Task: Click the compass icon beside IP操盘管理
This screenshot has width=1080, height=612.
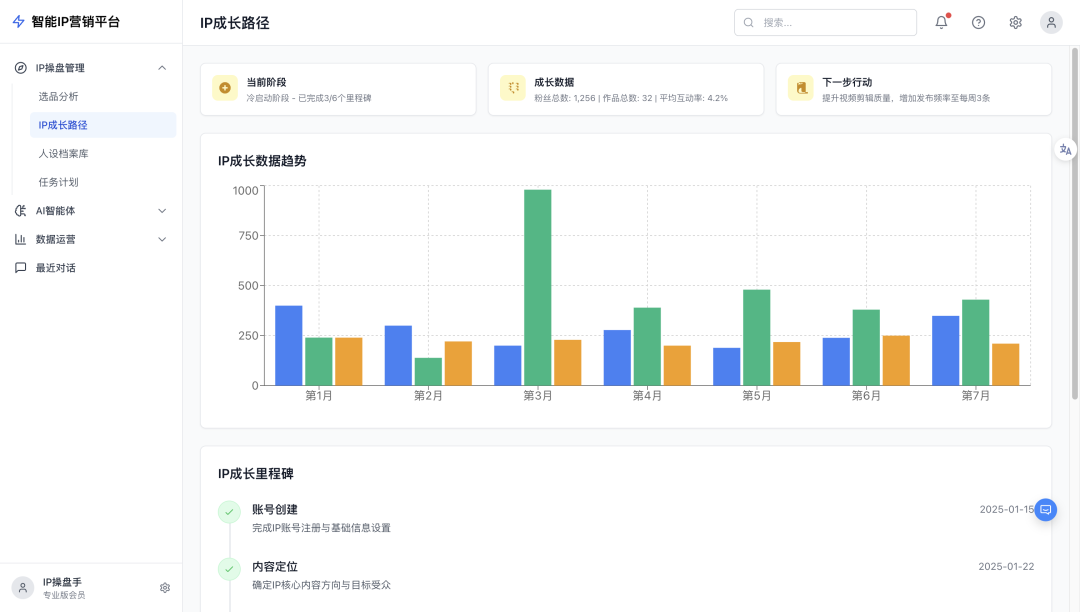Action: tap(21, 67)
